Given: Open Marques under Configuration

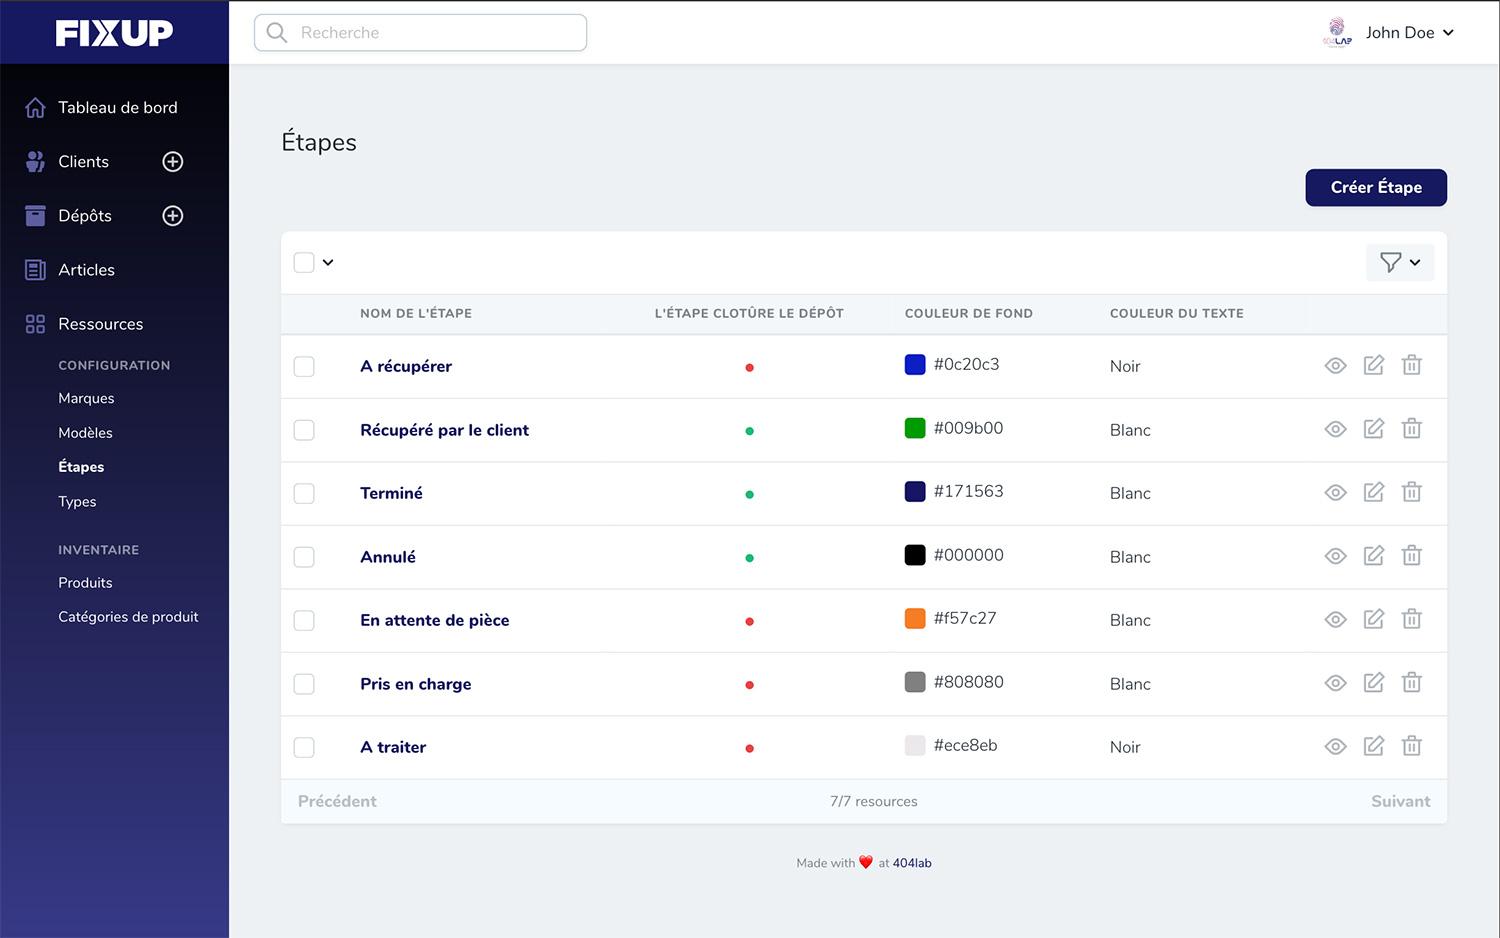Looking at the screenshot, I should click(86, 398).
